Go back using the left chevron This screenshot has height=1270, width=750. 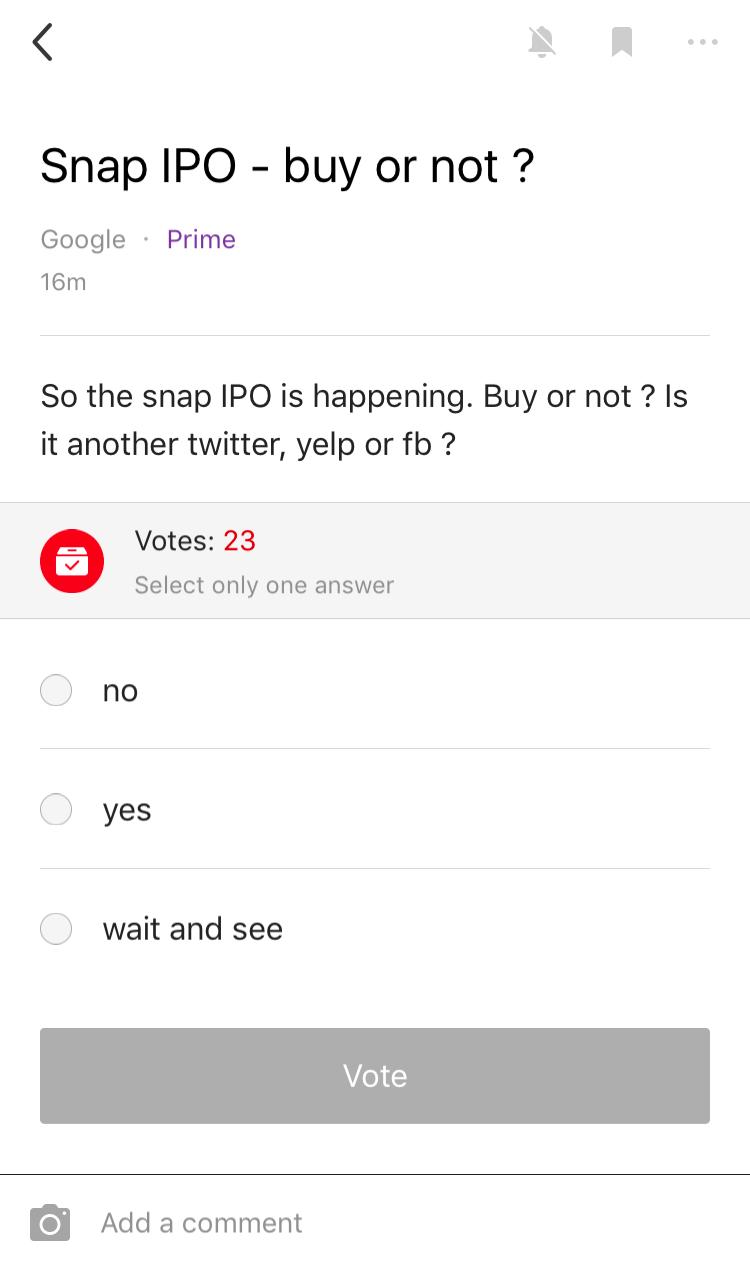tap(42, 43)
